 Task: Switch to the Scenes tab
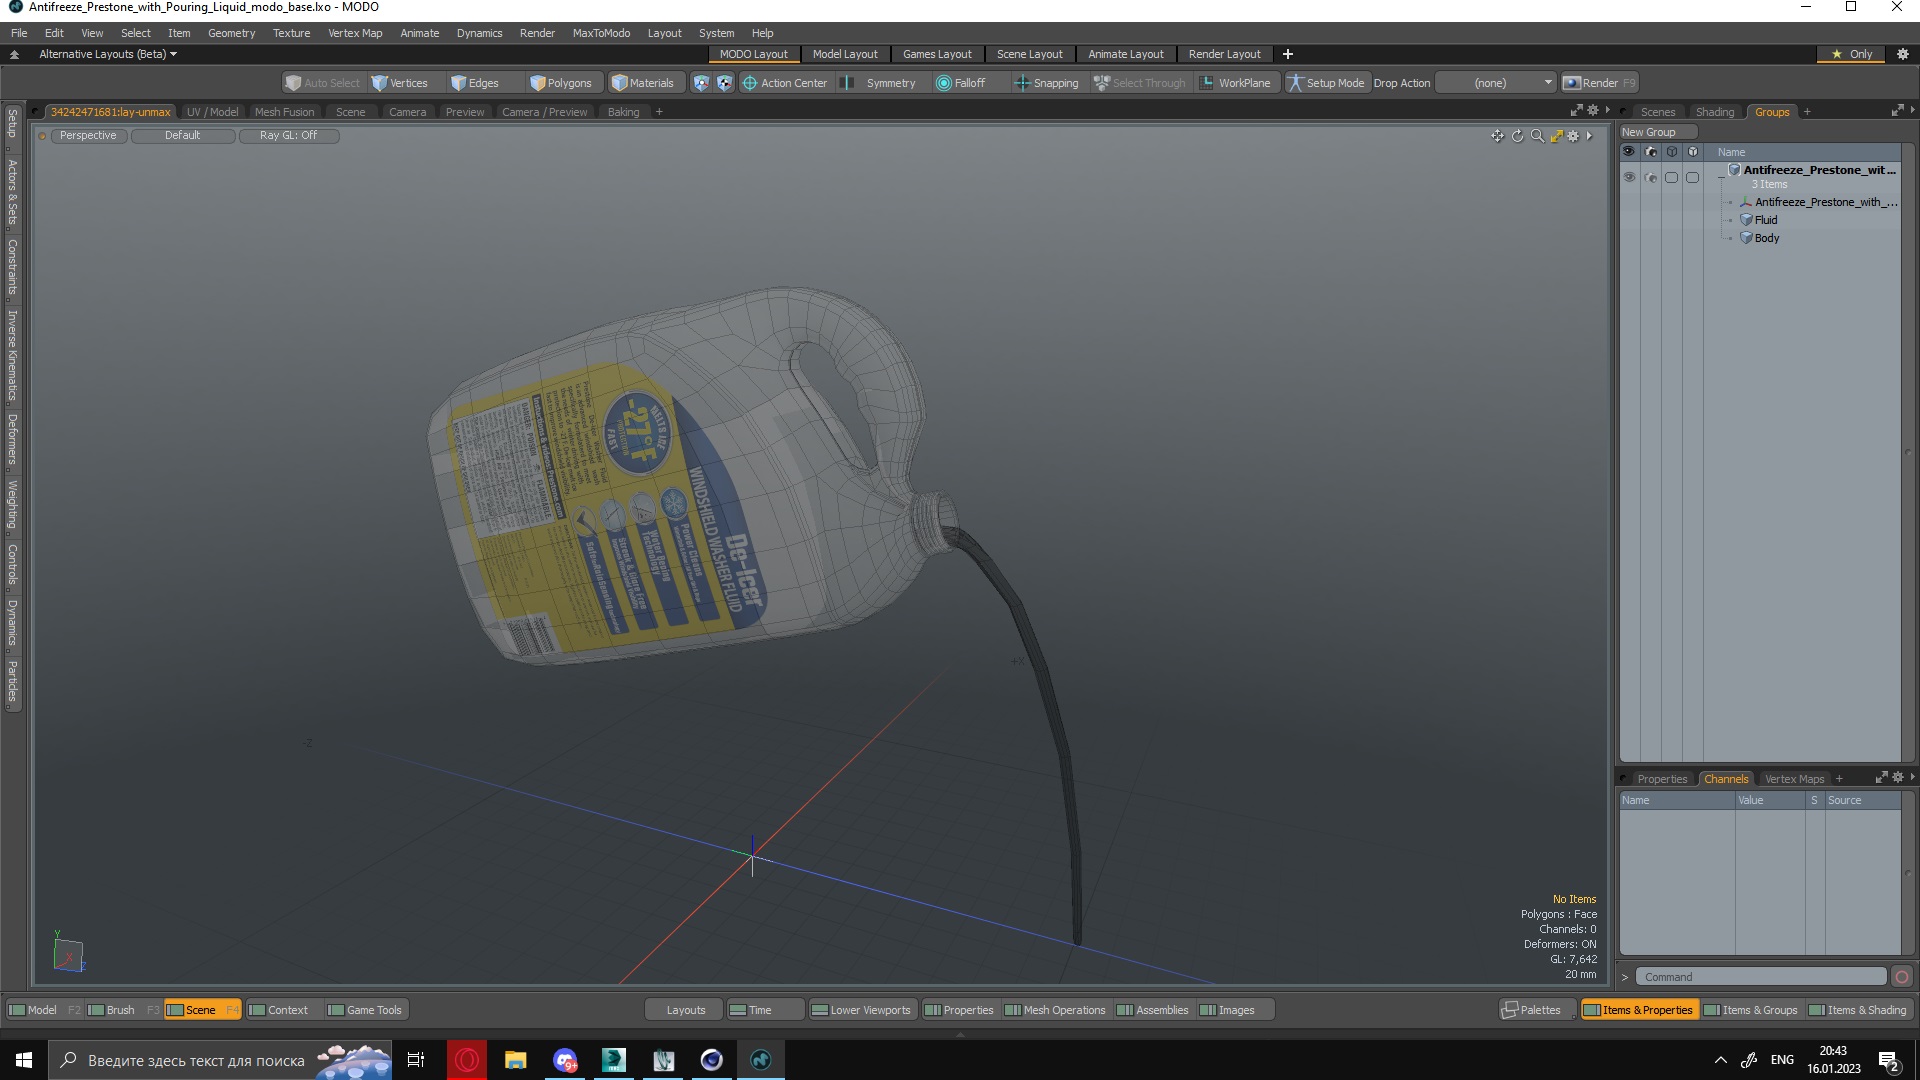click(x=1658, y=112)
